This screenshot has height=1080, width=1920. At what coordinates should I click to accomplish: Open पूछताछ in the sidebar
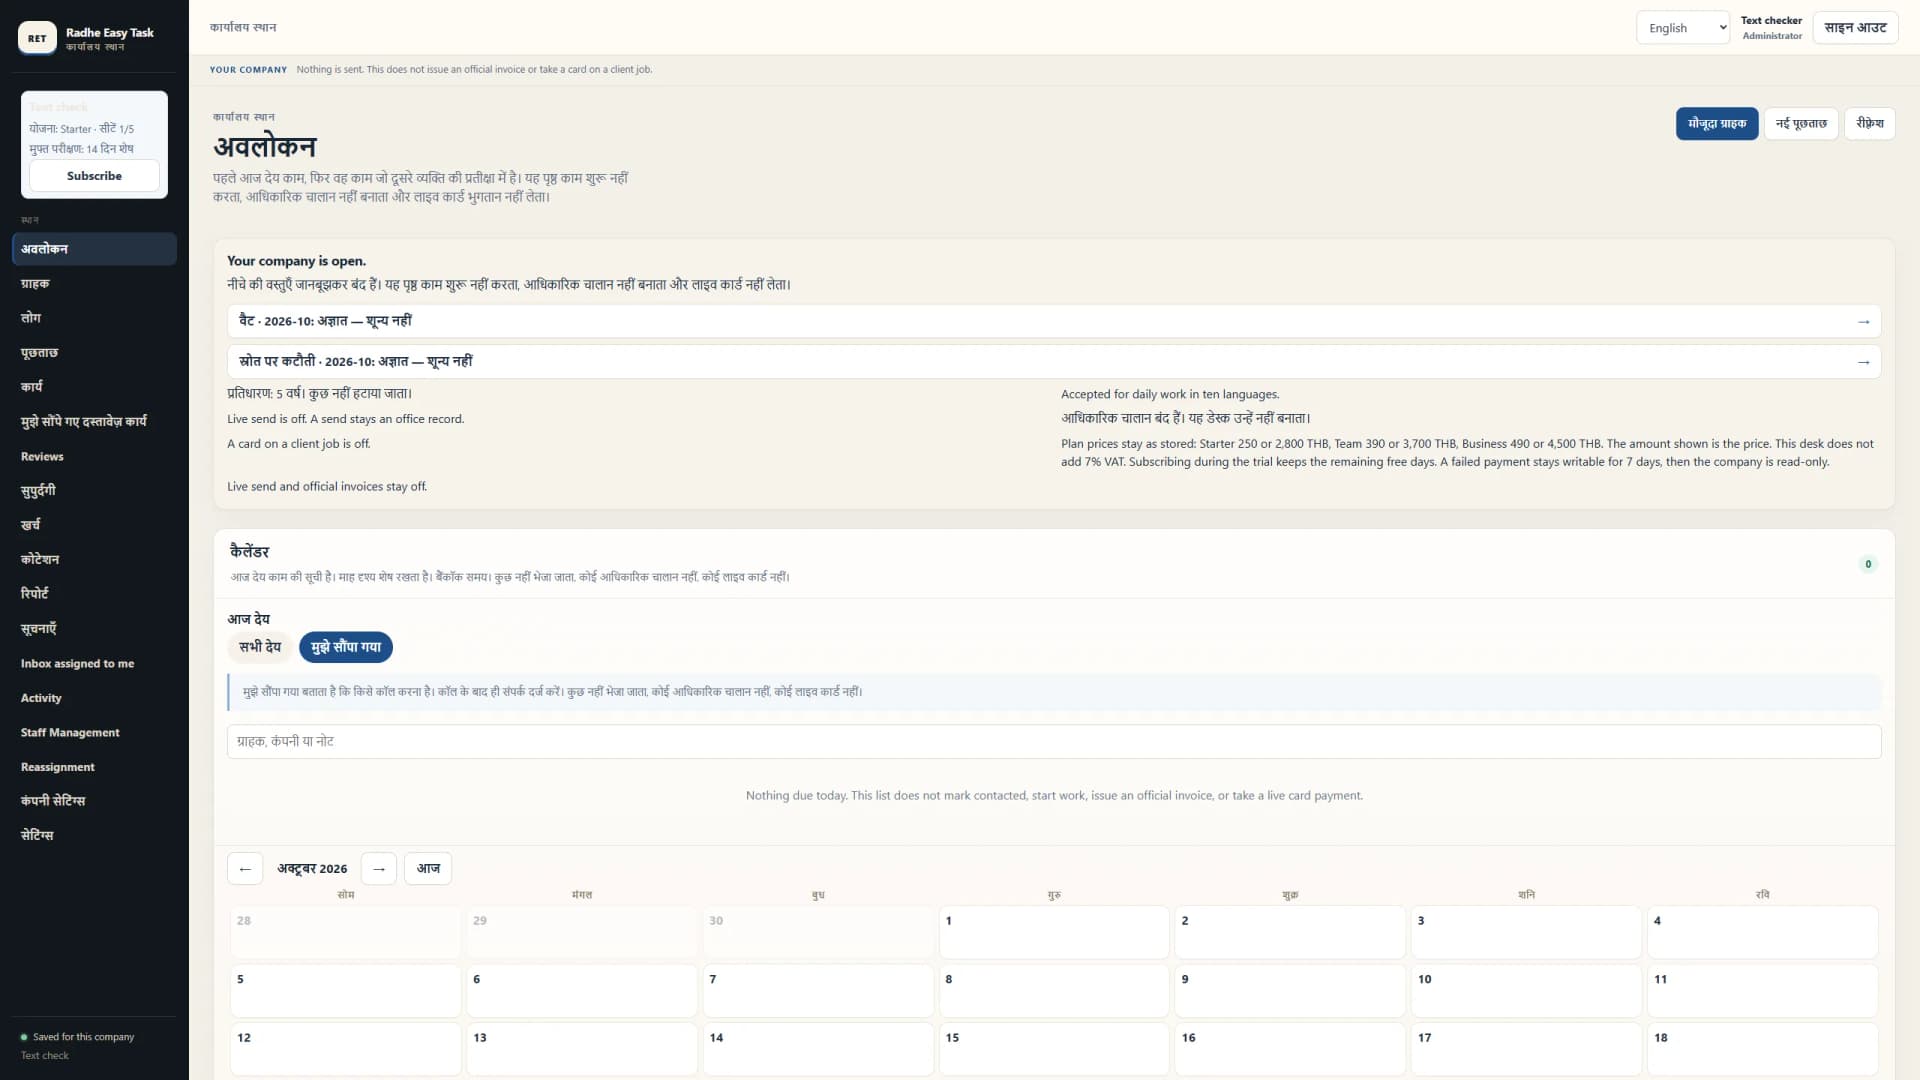coord(94,353)
